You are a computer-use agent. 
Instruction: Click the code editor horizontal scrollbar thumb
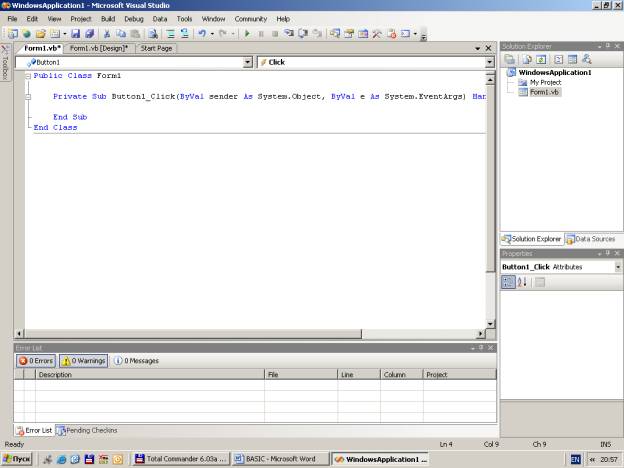point(193,333)
